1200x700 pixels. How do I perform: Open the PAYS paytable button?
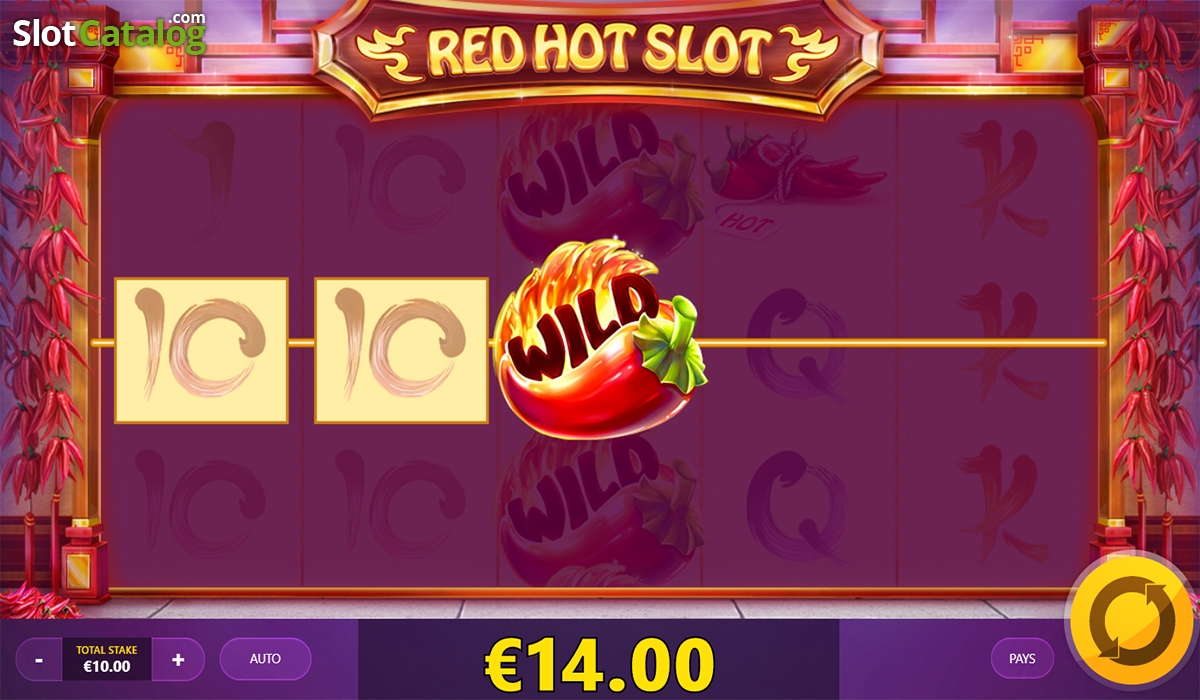pyautogui.click(x=1022, y=659)
